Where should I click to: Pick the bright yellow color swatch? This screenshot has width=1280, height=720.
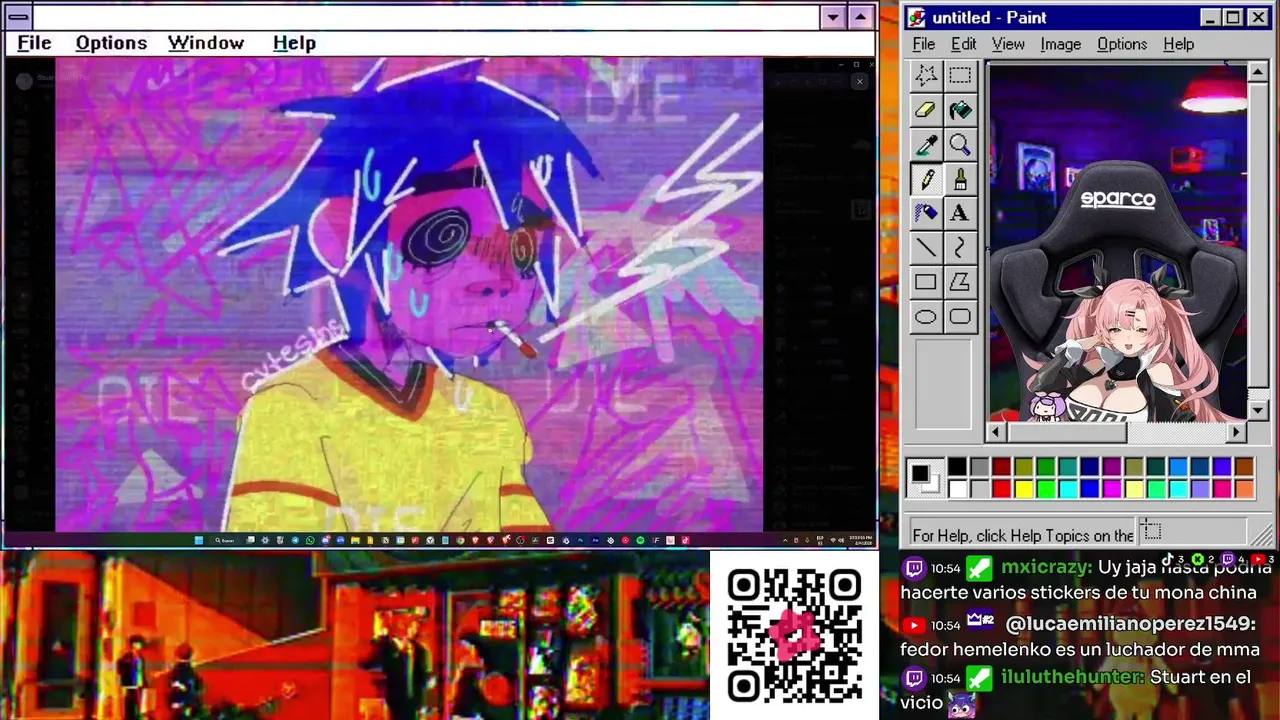pos(1023,488)
